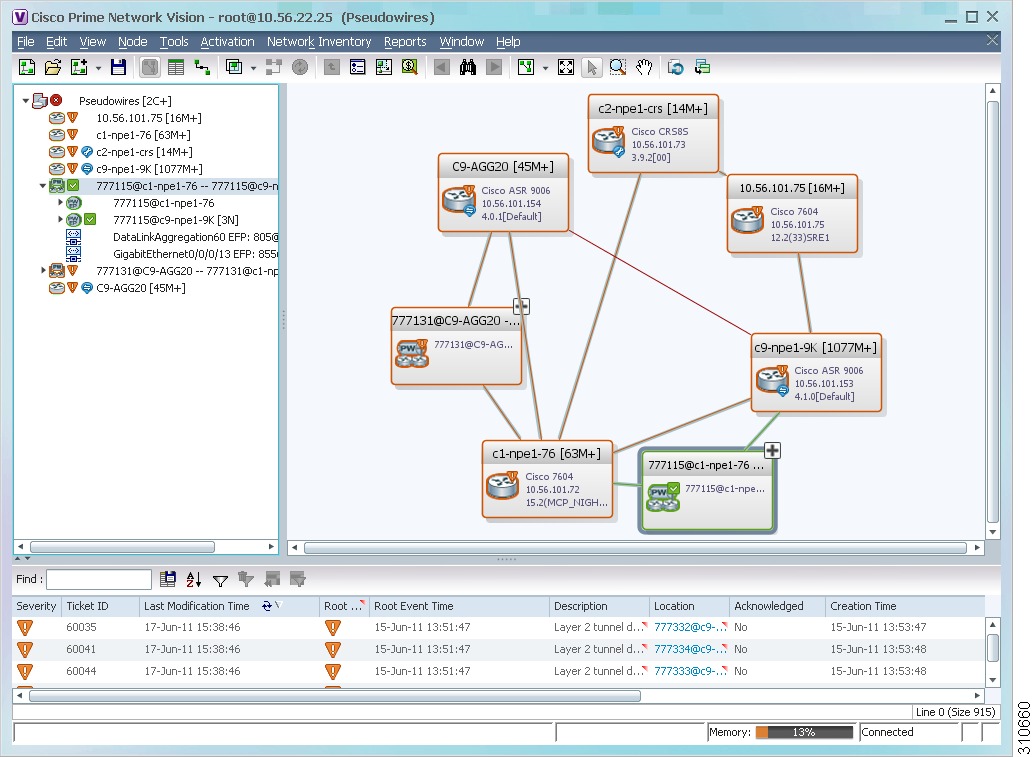Expand the 777115@c1-npe1-76 aggregation plus button
The width and height of the screenshot is (1033, 757).
point(772,451)
